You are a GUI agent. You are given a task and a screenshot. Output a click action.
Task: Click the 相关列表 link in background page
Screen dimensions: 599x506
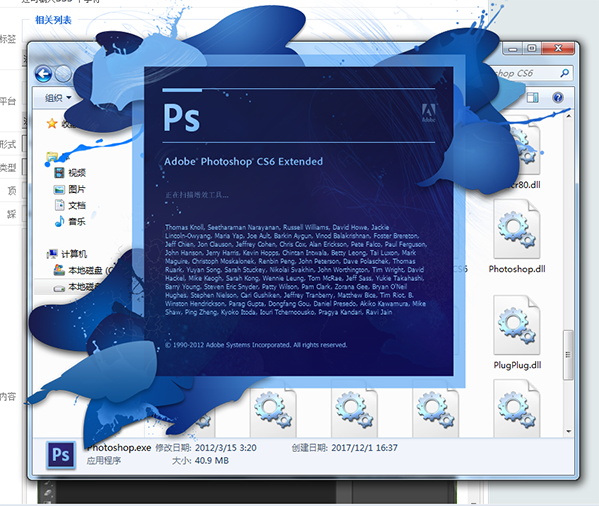pyautogui.click(x=53, y=20)
